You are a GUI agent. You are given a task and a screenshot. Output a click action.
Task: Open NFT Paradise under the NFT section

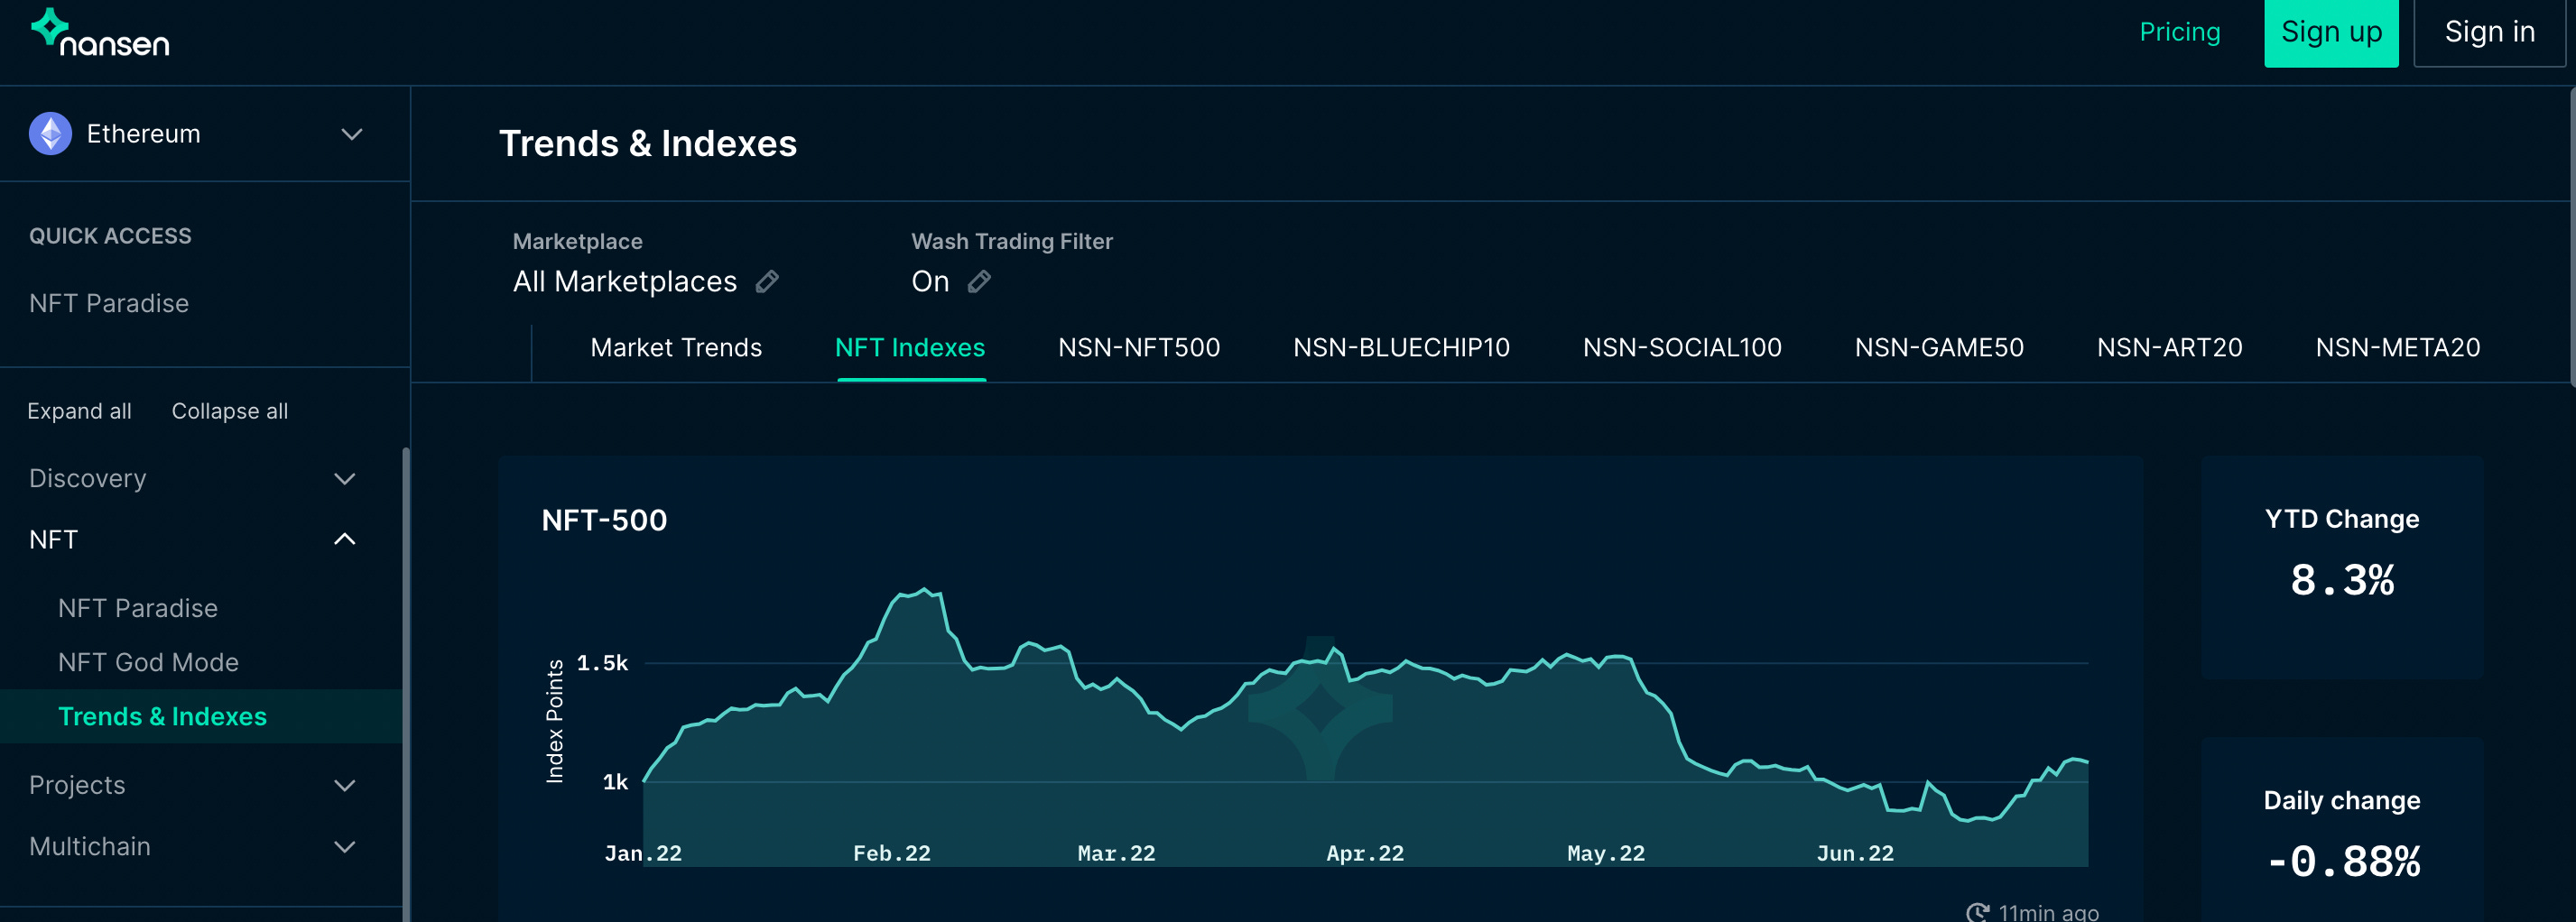tap(138, 609)
